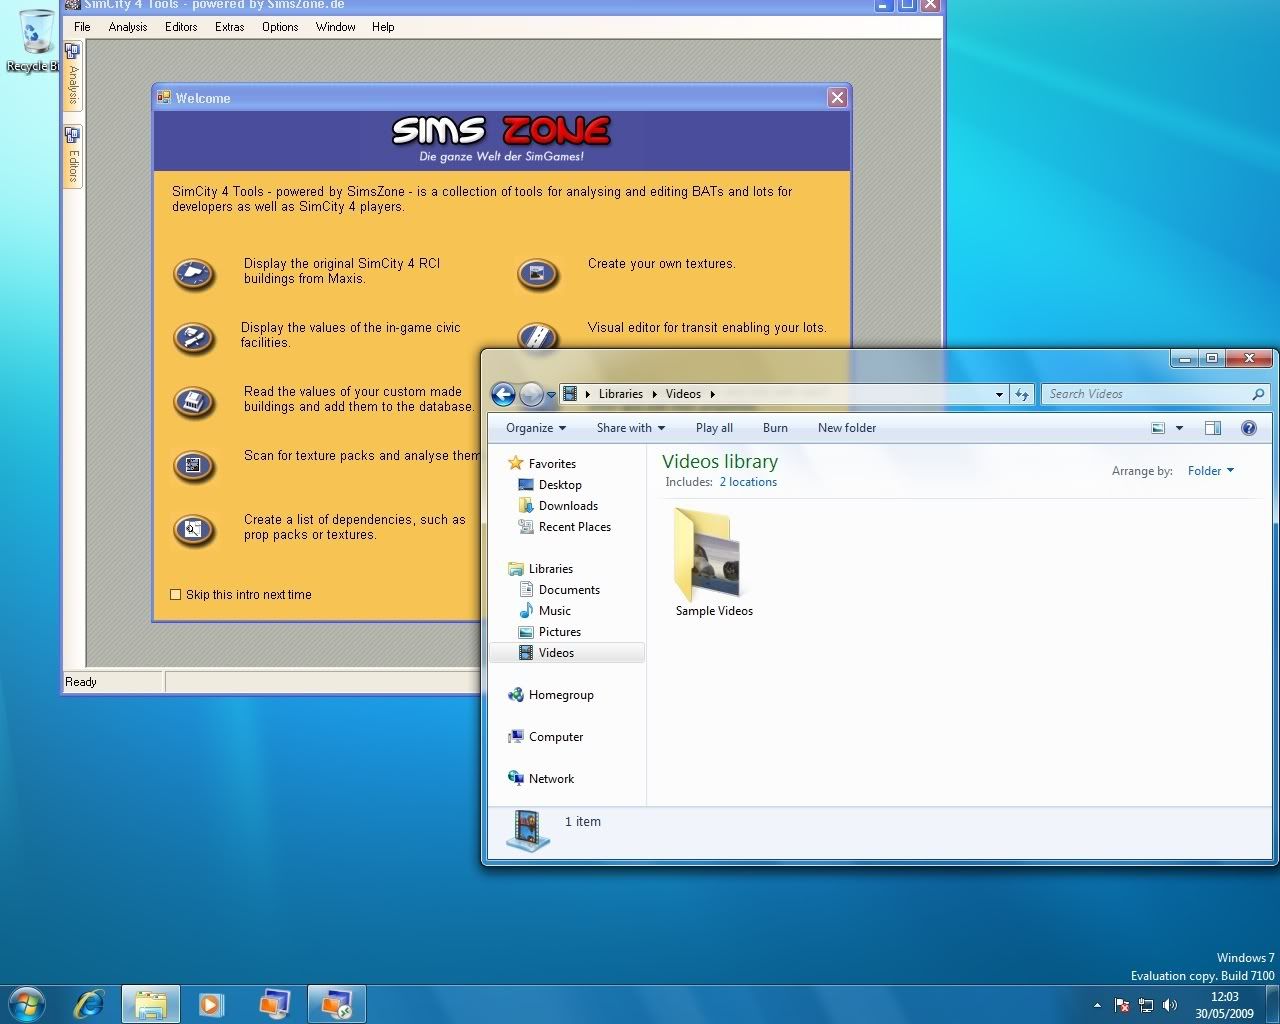Image resolution: width=1280 pixels, height=1024 pixels.
Task: Open the File menu in SimCity 4 Tools
Action: pyautogui.click(x=82, y=27)
